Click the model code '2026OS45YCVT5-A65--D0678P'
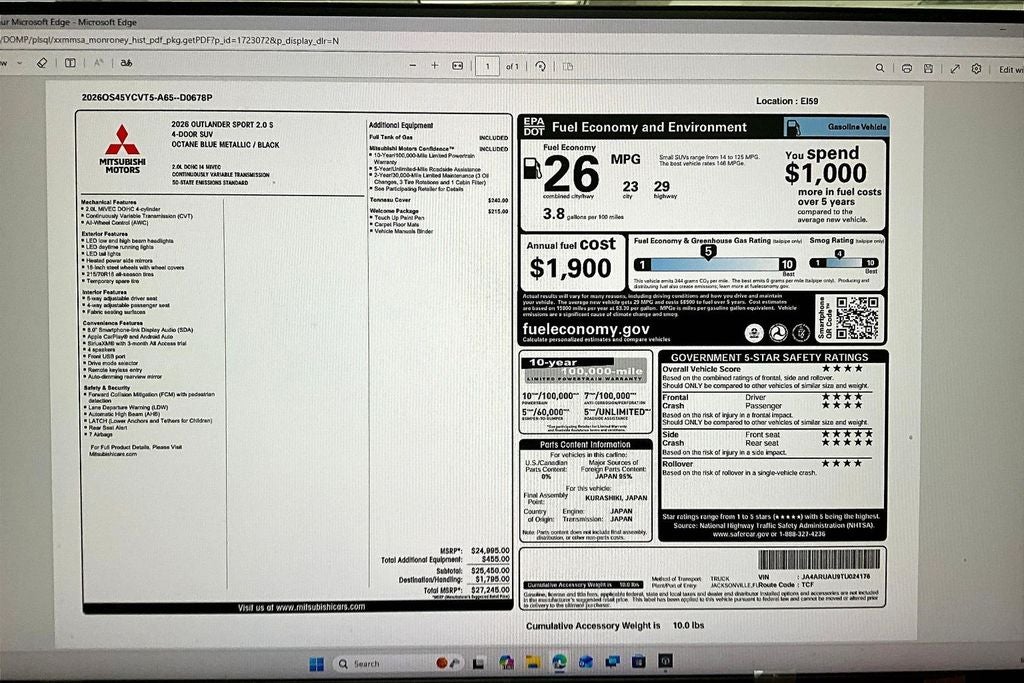The image size is (1024, 683). click(x=147, y=98)
